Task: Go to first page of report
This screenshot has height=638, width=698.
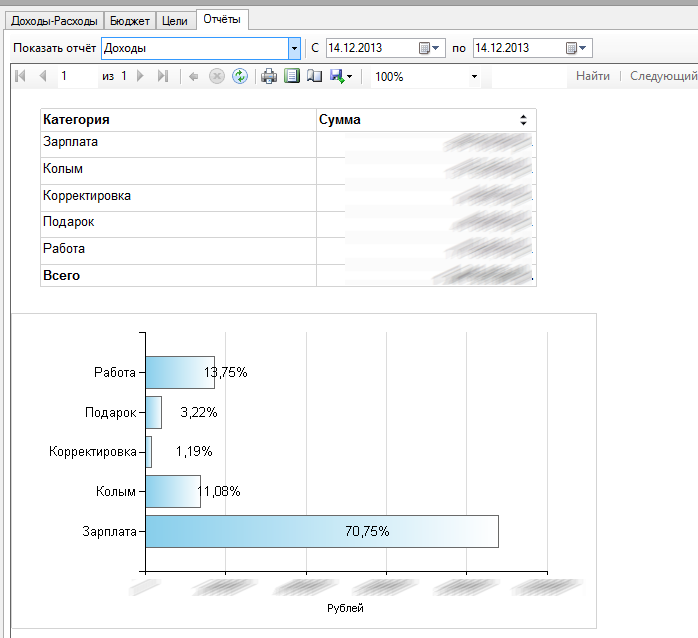Action: point(21,76)
